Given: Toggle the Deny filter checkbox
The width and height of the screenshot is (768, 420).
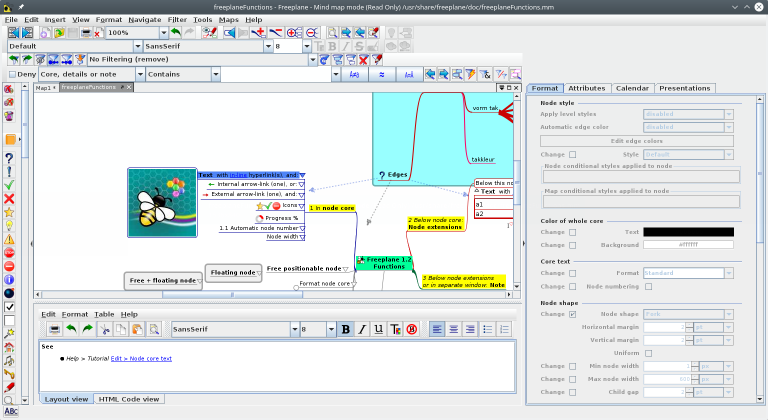Looking at the screenshot, I should coord(13,74).
